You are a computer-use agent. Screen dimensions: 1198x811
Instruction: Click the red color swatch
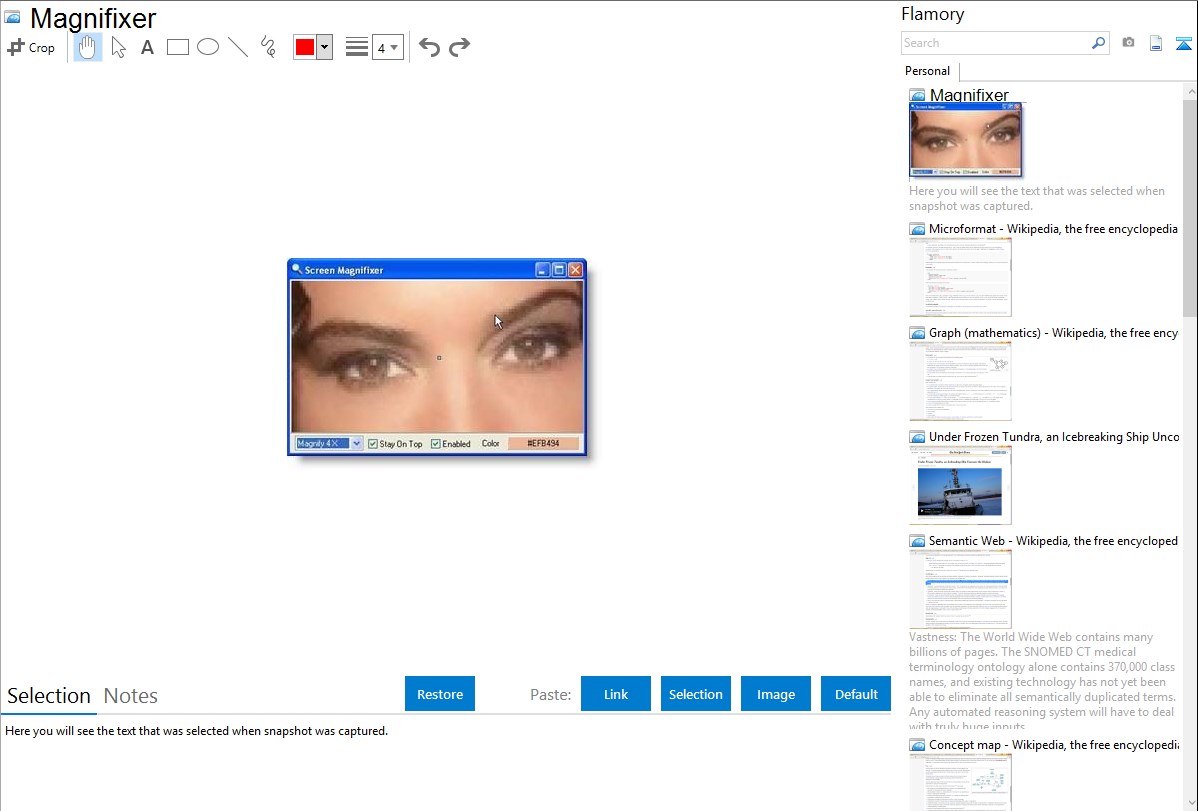click(x=305, y=47)
